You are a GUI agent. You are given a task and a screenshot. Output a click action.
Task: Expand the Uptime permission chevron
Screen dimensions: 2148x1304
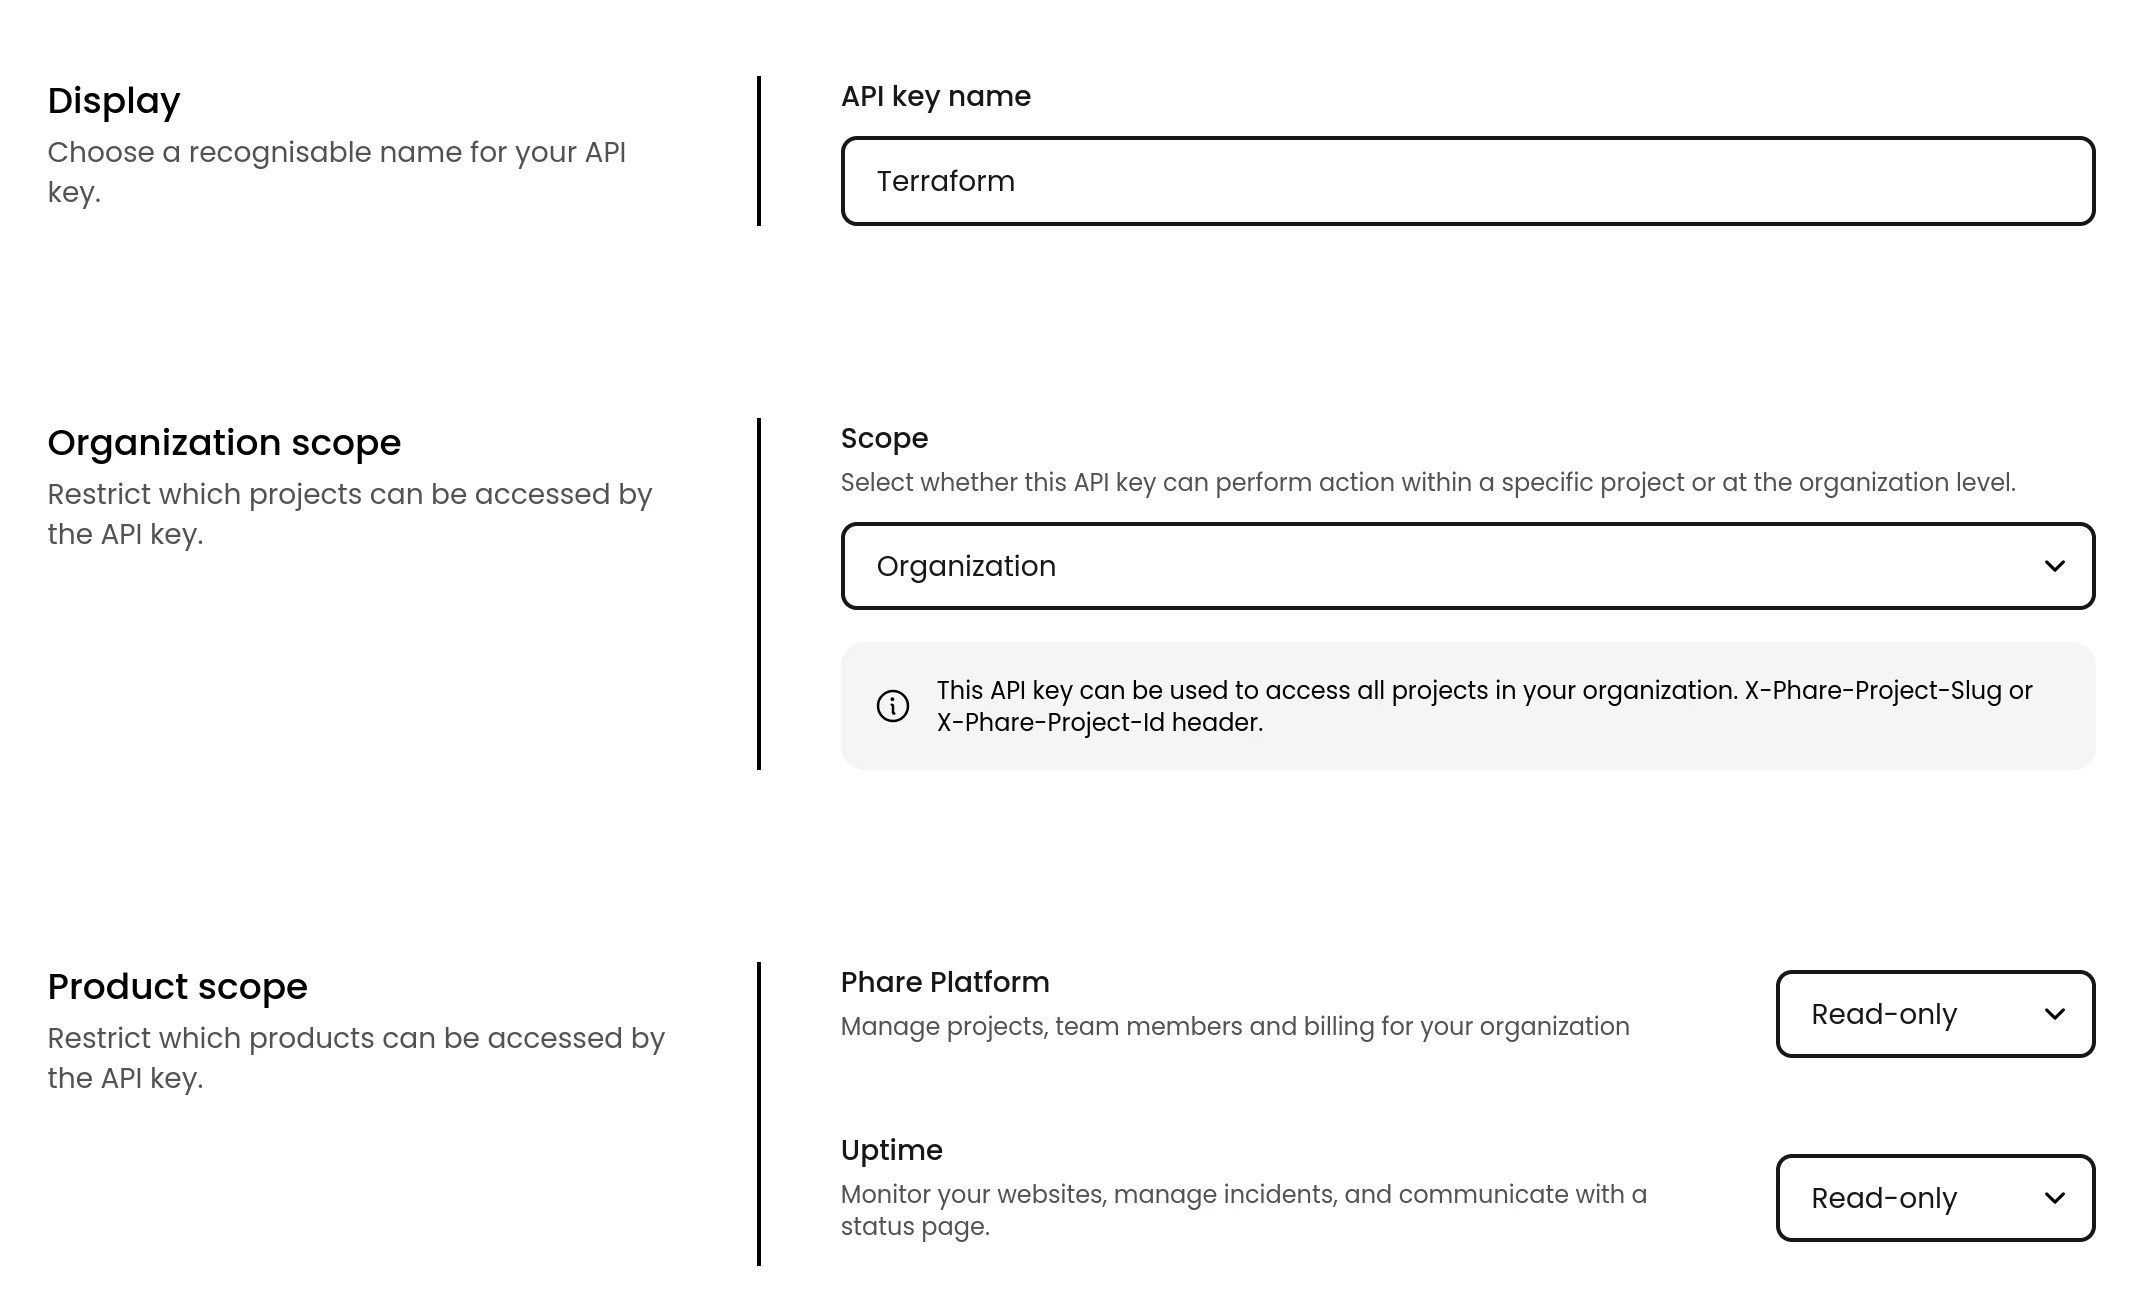(2056, 1198)
